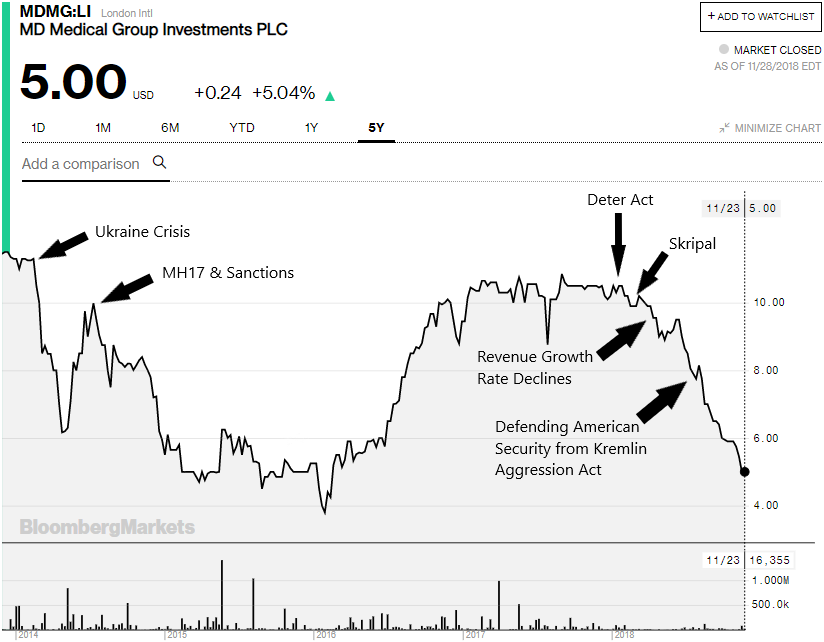
Task: Click the minimize chart arrows icon
Action: point(724,128)
